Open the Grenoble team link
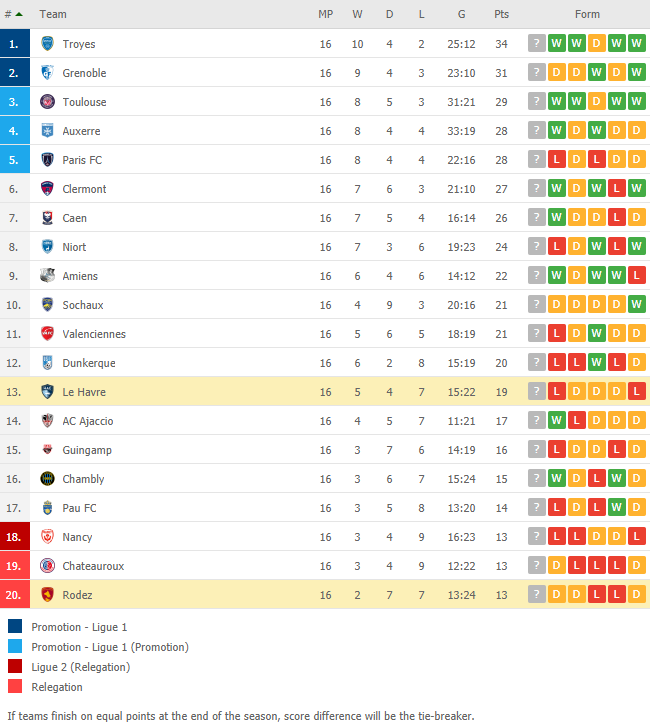 (x=84, y=73)
